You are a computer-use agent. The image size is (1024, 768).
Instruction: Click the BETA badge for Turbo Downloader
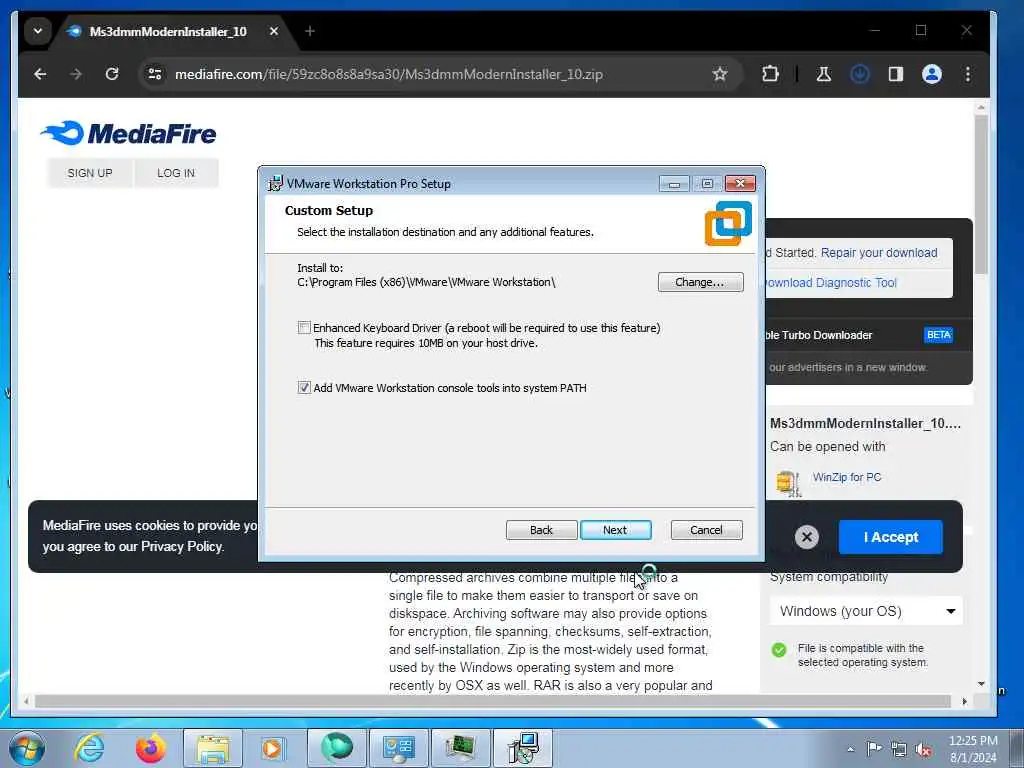(938, 335)
